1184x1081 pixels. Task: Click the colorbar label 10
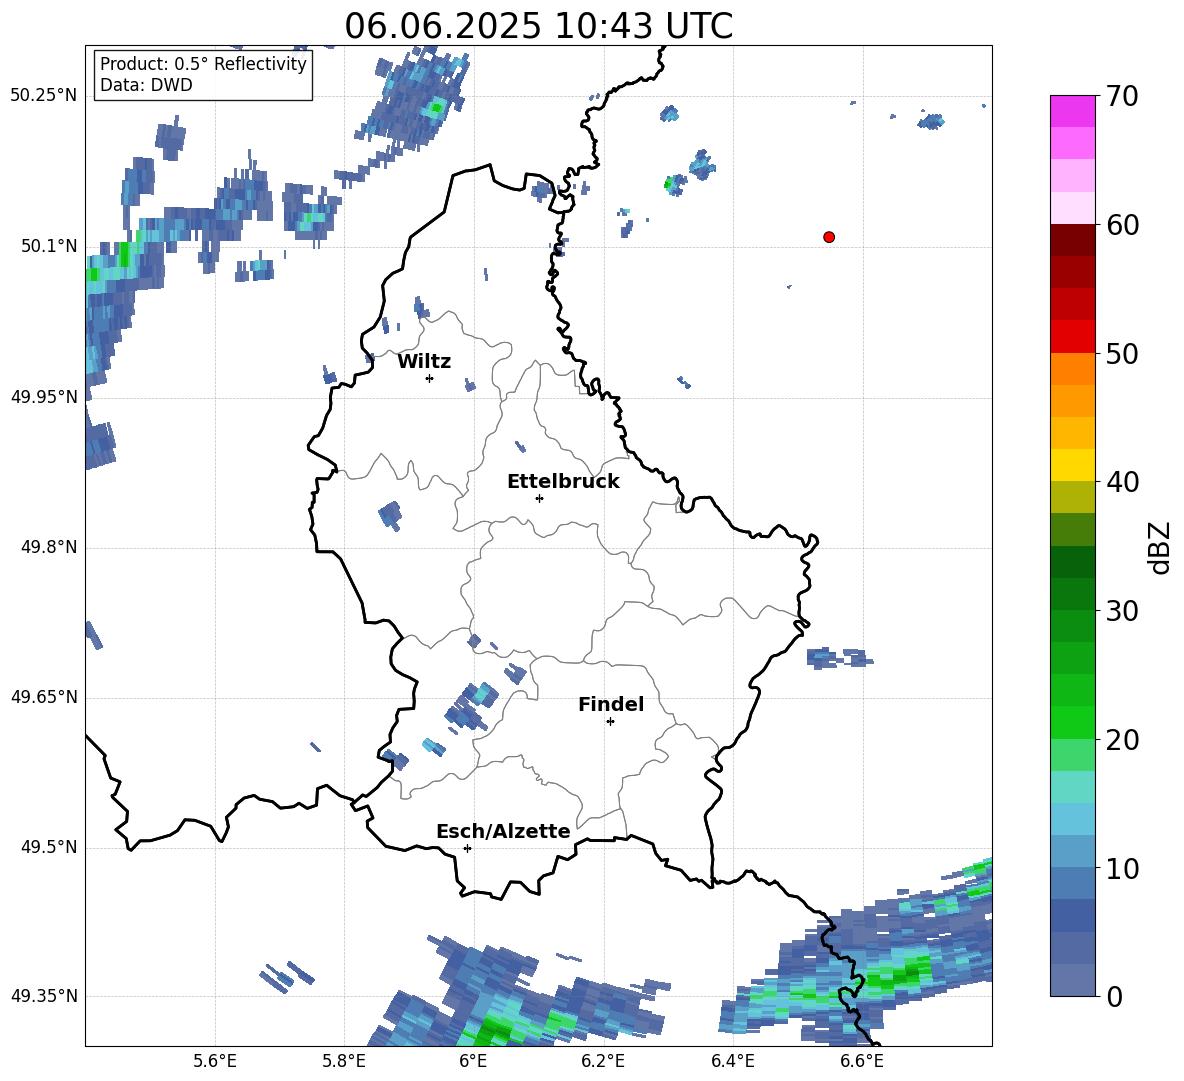[x=1122, y=868]
